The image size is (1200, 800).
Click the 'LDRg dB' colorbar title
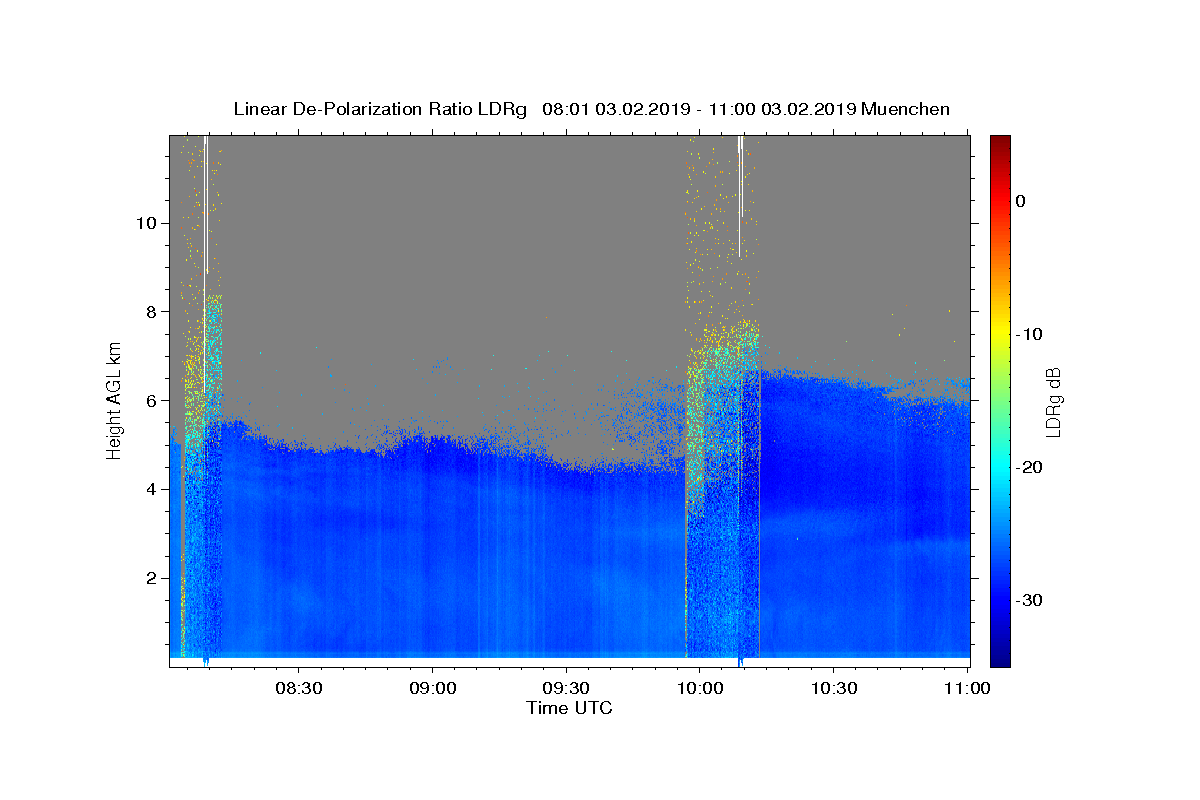[1053, 401]
